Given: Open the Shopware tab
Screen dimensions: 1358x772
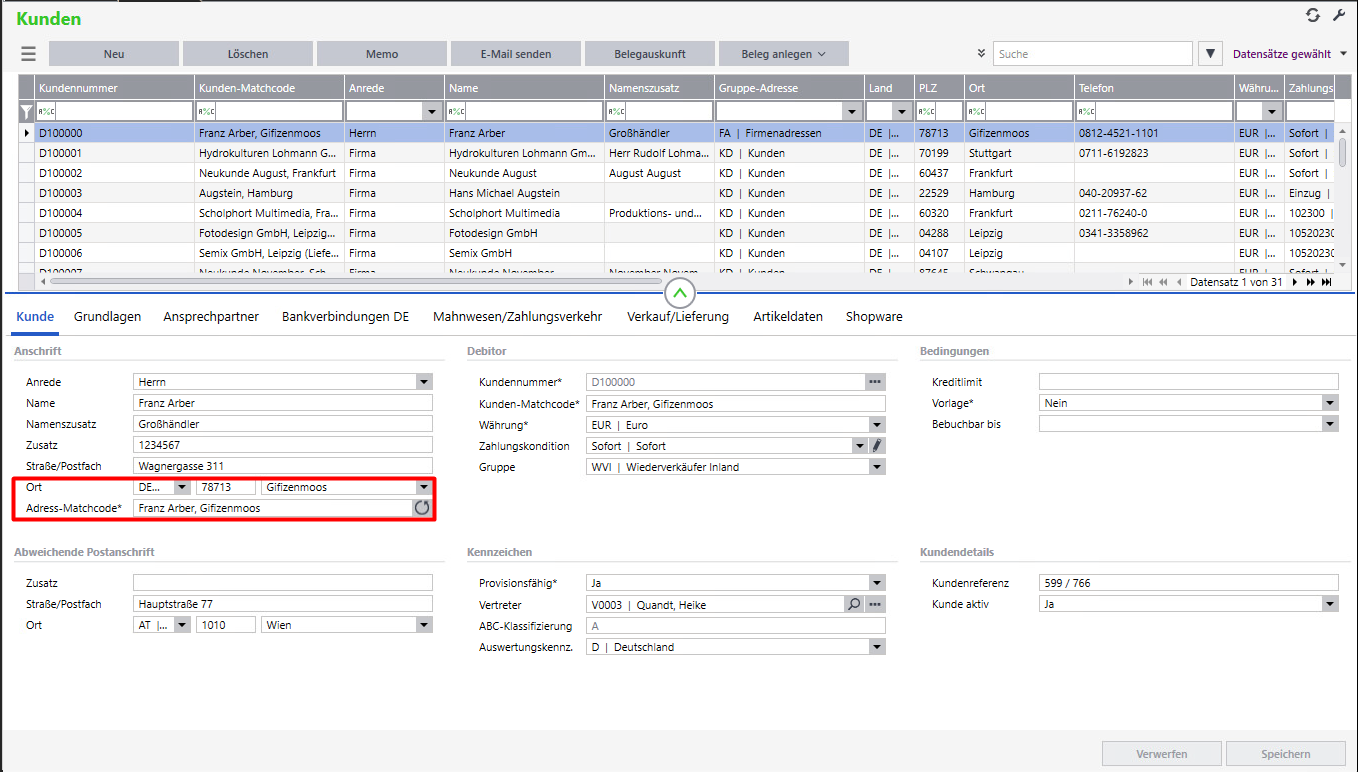Looking at the screenshot, I should (874, 317).
